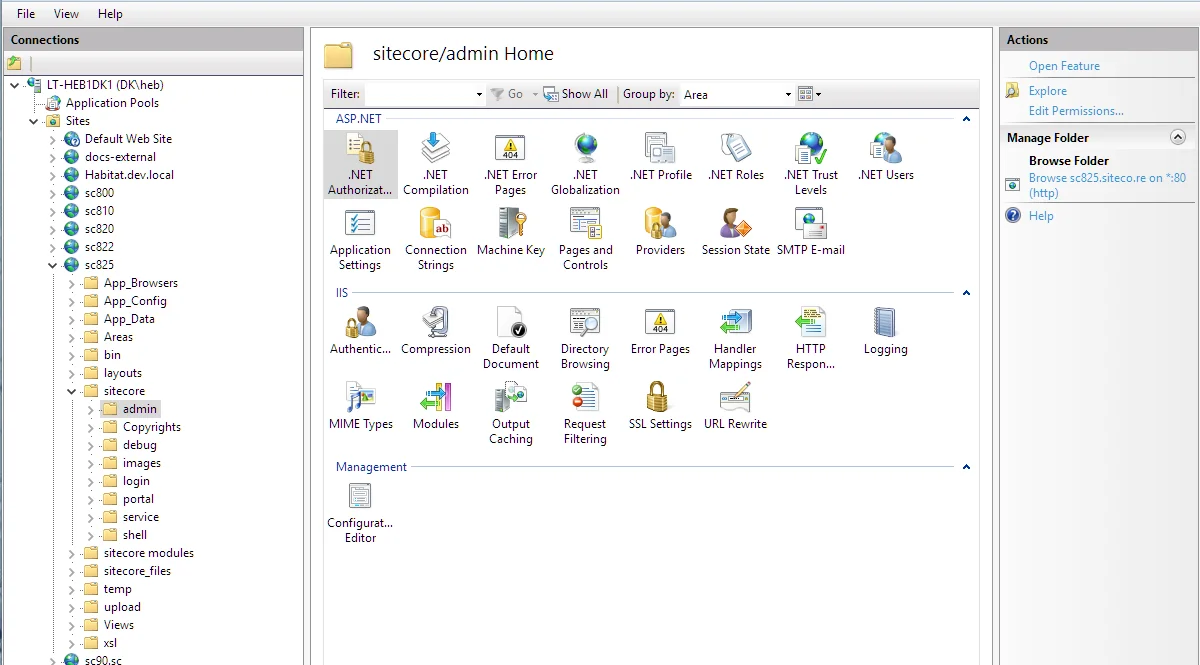
Task: Expand the sc800 site node
Action: point(53,193)
